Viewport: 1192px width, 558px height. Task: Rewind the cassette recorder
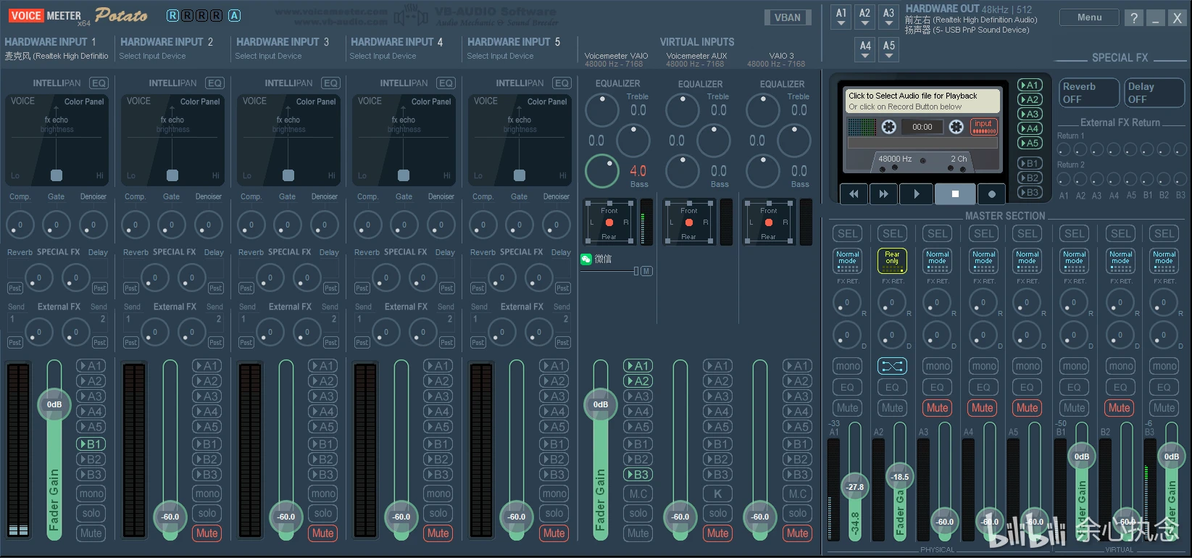coord(853,194)
